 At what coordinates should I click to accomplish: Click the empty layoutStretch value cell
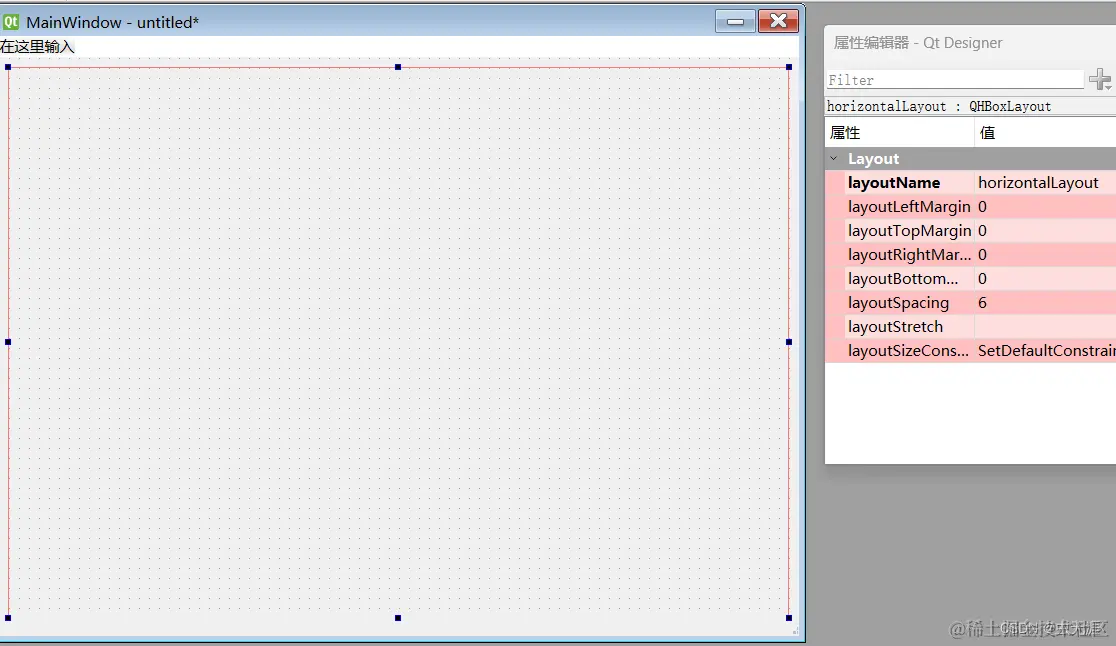click(x=1045, y=327)
